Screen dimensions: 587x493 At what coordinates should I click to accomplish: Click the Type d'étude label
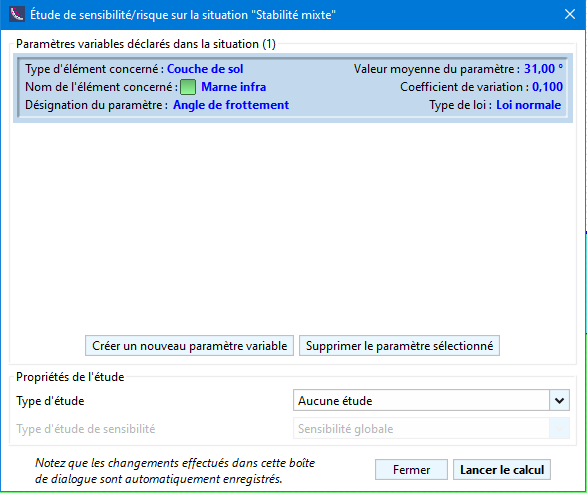point(50,401)
